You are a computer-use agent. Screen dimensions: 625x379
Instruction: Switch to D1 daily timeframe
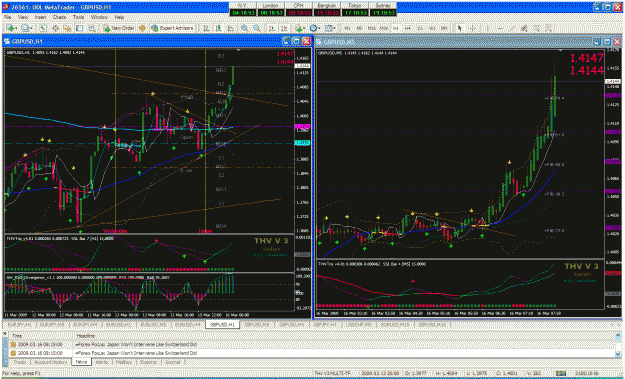(420, 28)
